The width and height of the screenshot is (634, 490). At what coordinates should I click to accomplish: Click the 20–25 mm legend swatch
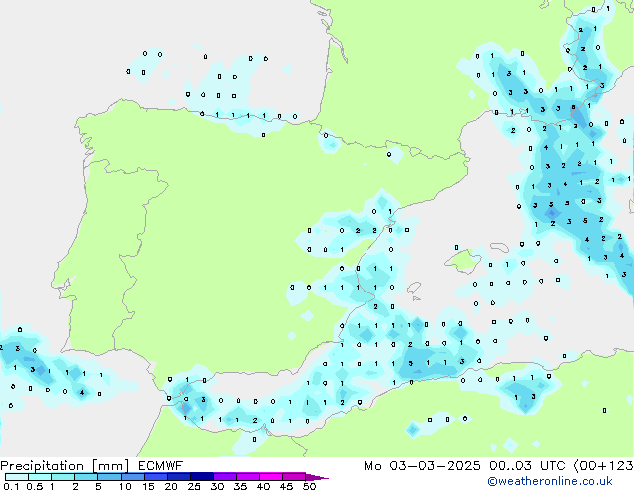point(178,477)
